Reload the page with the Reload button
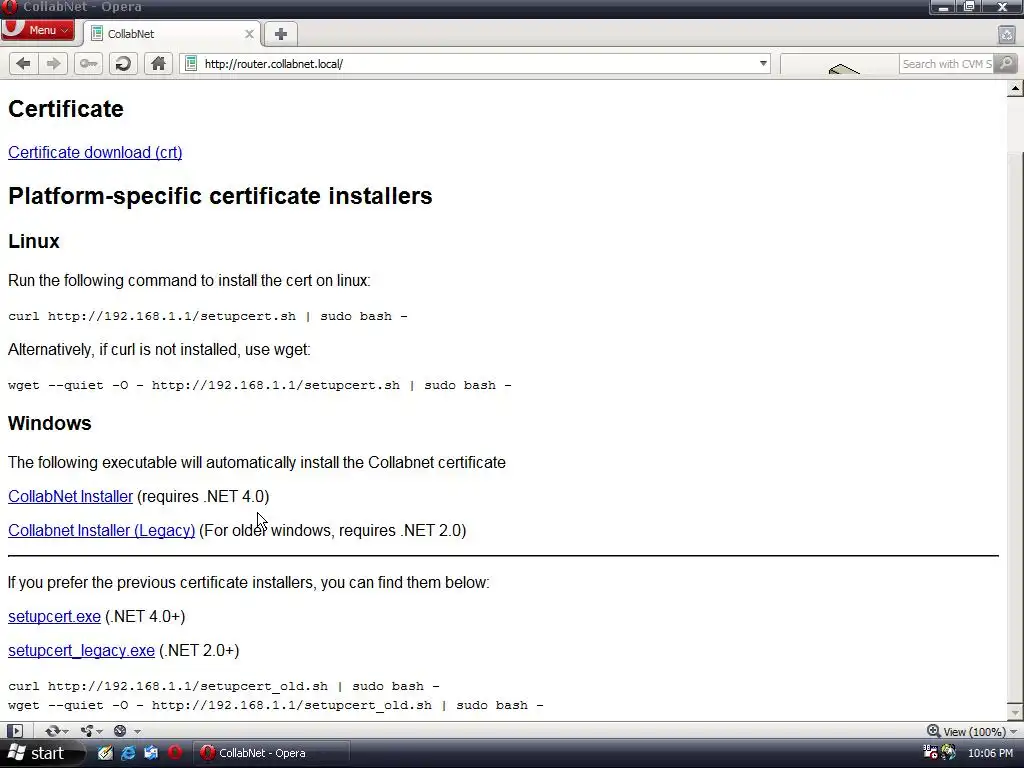This screenshot has height=768, width=1024. coord(123,63)
